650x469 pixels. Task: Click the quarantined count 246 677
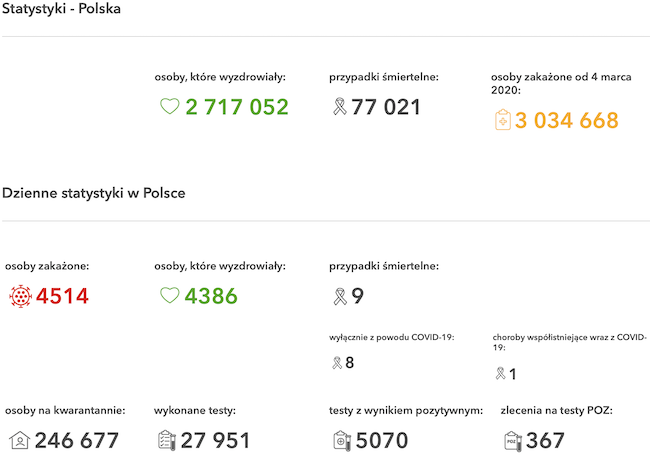pyautogui.click(x=77, y=440)
